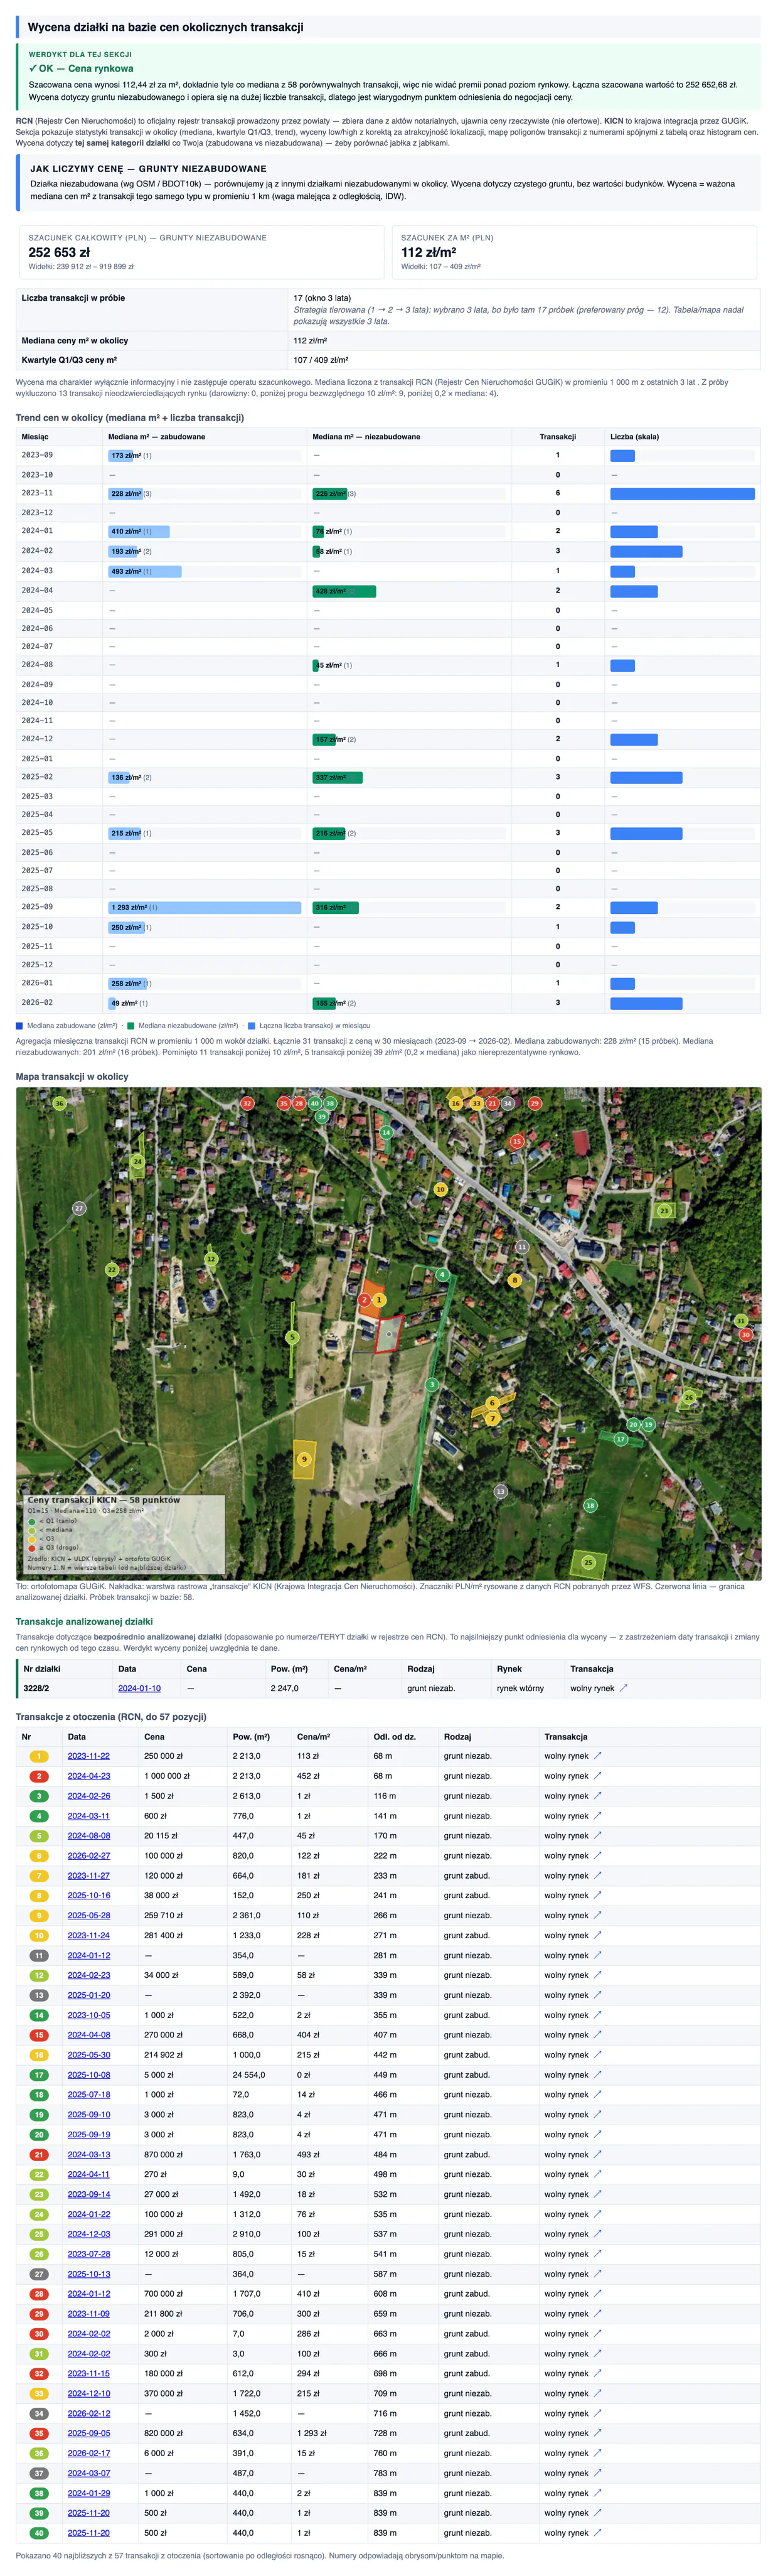Open the 2023-11-22 transaction date link

89,1756
